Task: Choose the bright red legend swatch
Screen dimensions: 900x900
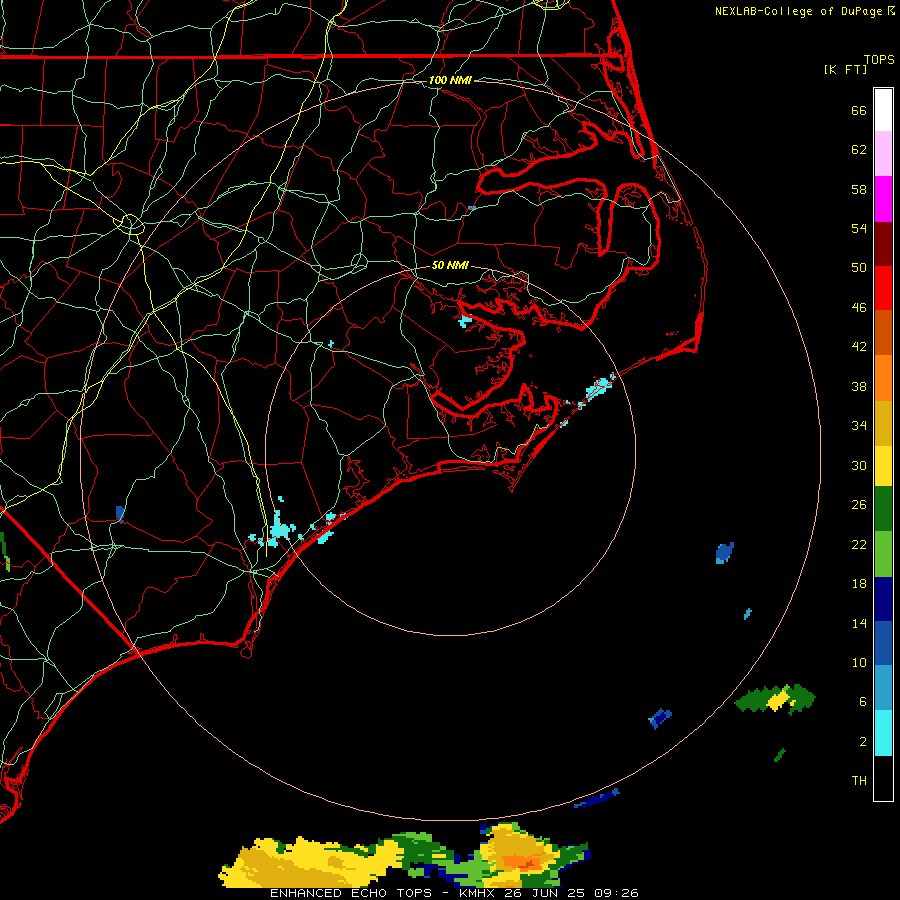Action: 883,288
